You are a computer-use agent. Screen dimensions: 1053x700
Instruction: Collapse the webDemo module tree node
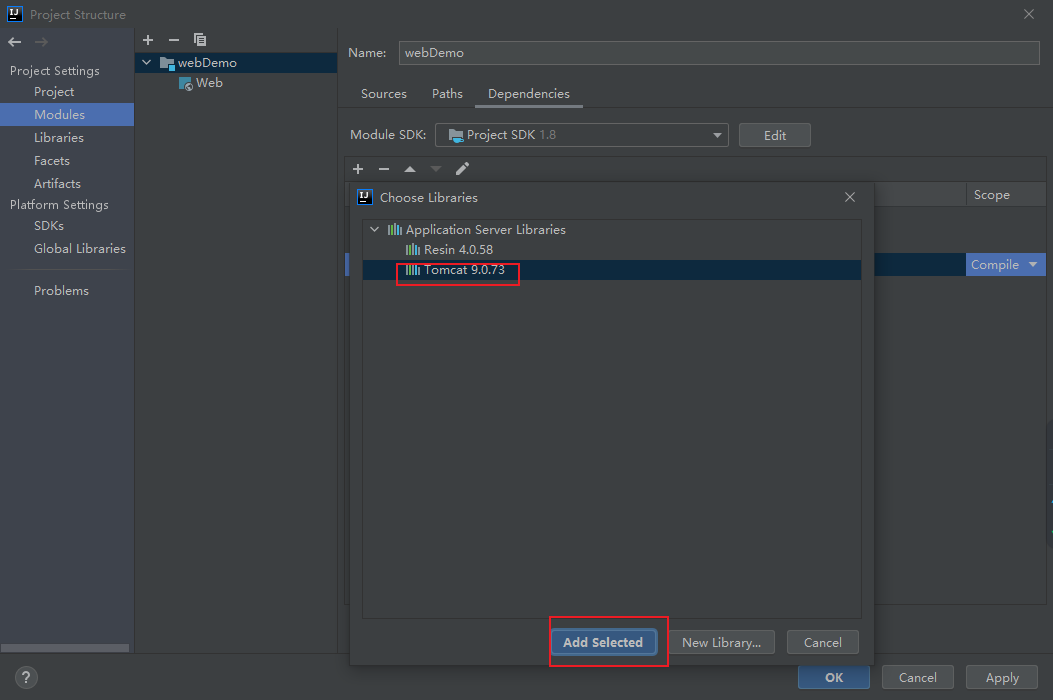click(x=147, y=63)
